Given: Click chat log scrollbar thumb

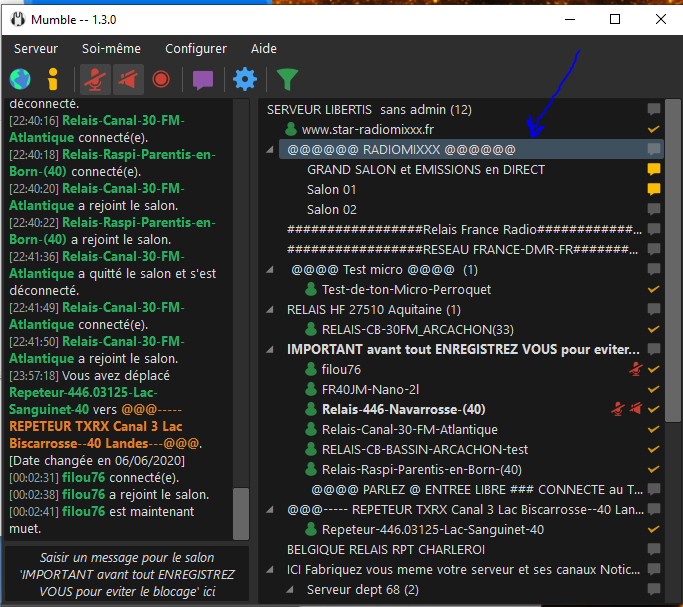Looking at the screenshot, I should (241, 514).
